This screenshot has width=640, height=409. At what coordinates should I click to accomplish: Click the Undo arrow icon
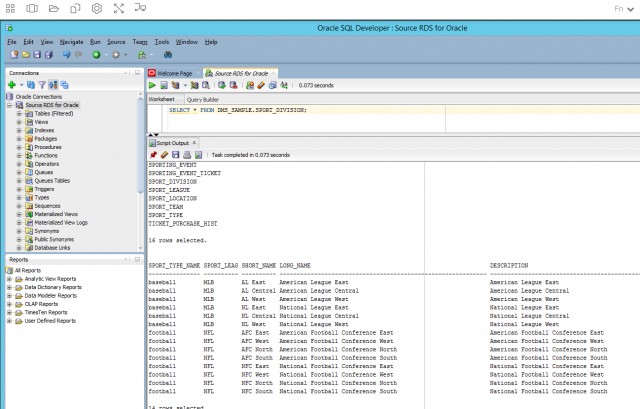[x=67, y=54]
